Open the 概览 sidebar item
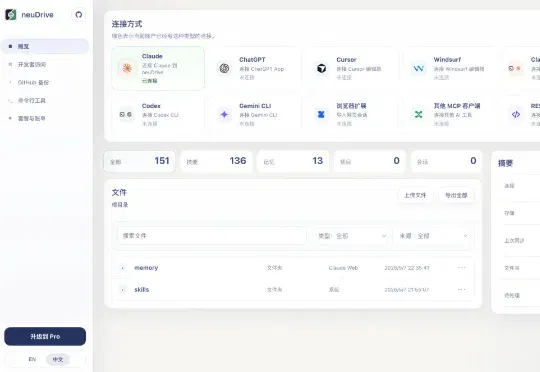 pos(45,46)
